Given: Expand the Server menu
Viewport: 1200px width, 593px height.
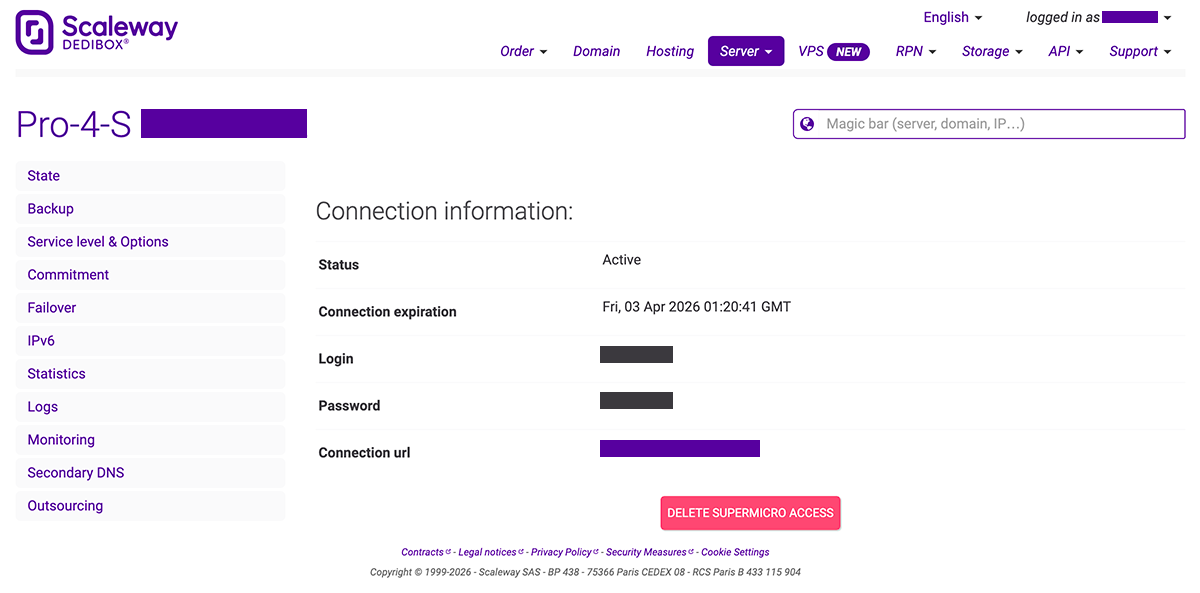Looking at the screenshot, I should [x=745, y=51].
